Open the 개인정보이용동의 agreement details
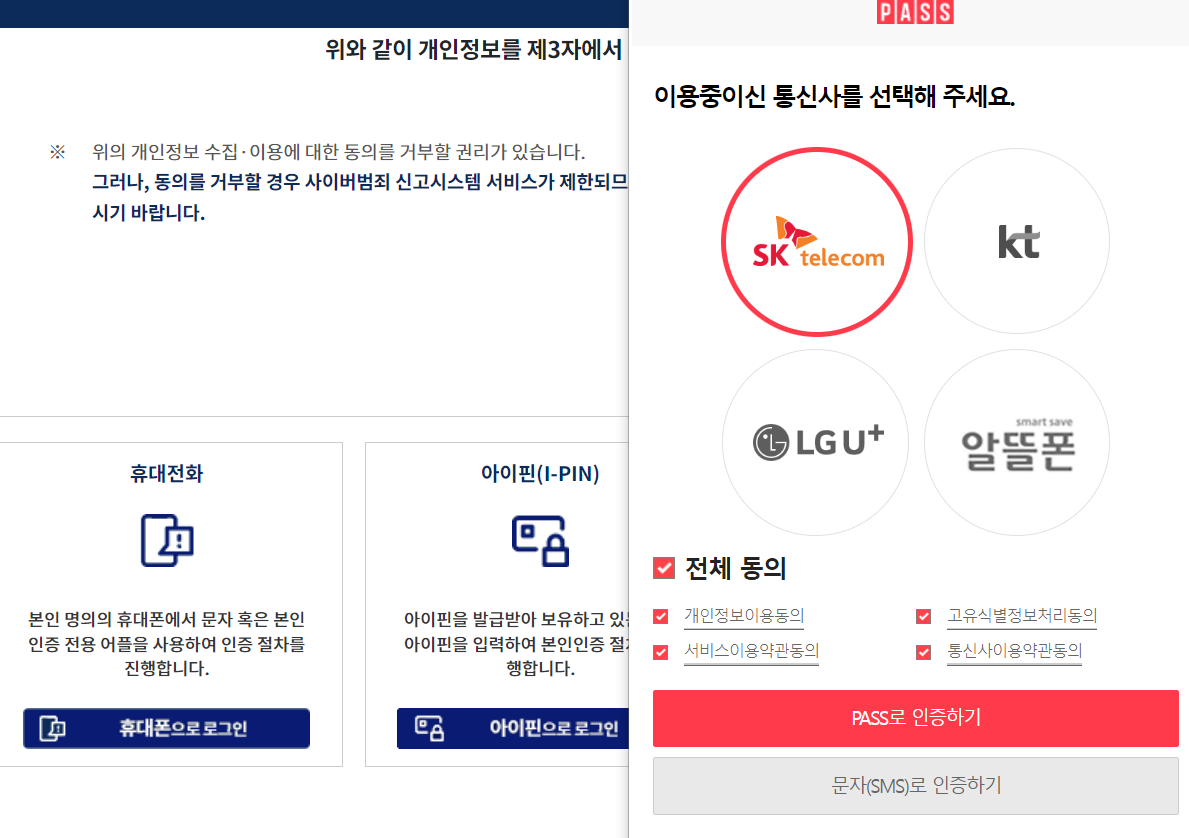Viewport: 1189px width, 838px height. [747, 616]
